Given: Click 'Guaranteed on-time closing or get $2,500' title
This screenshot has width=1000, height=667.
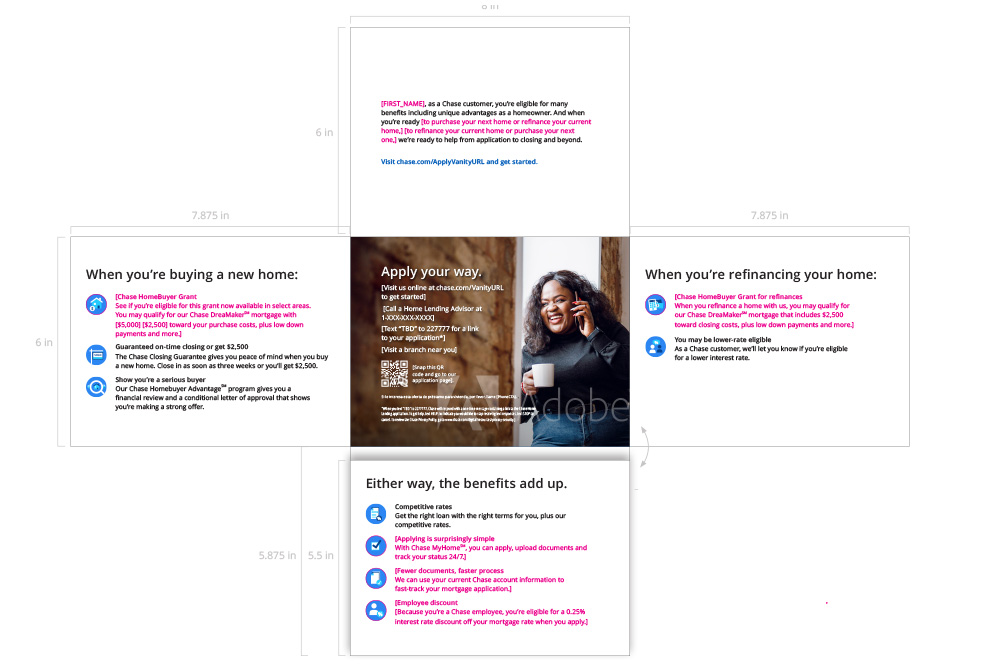Looking at the screenshot, I should pos(182,347).
